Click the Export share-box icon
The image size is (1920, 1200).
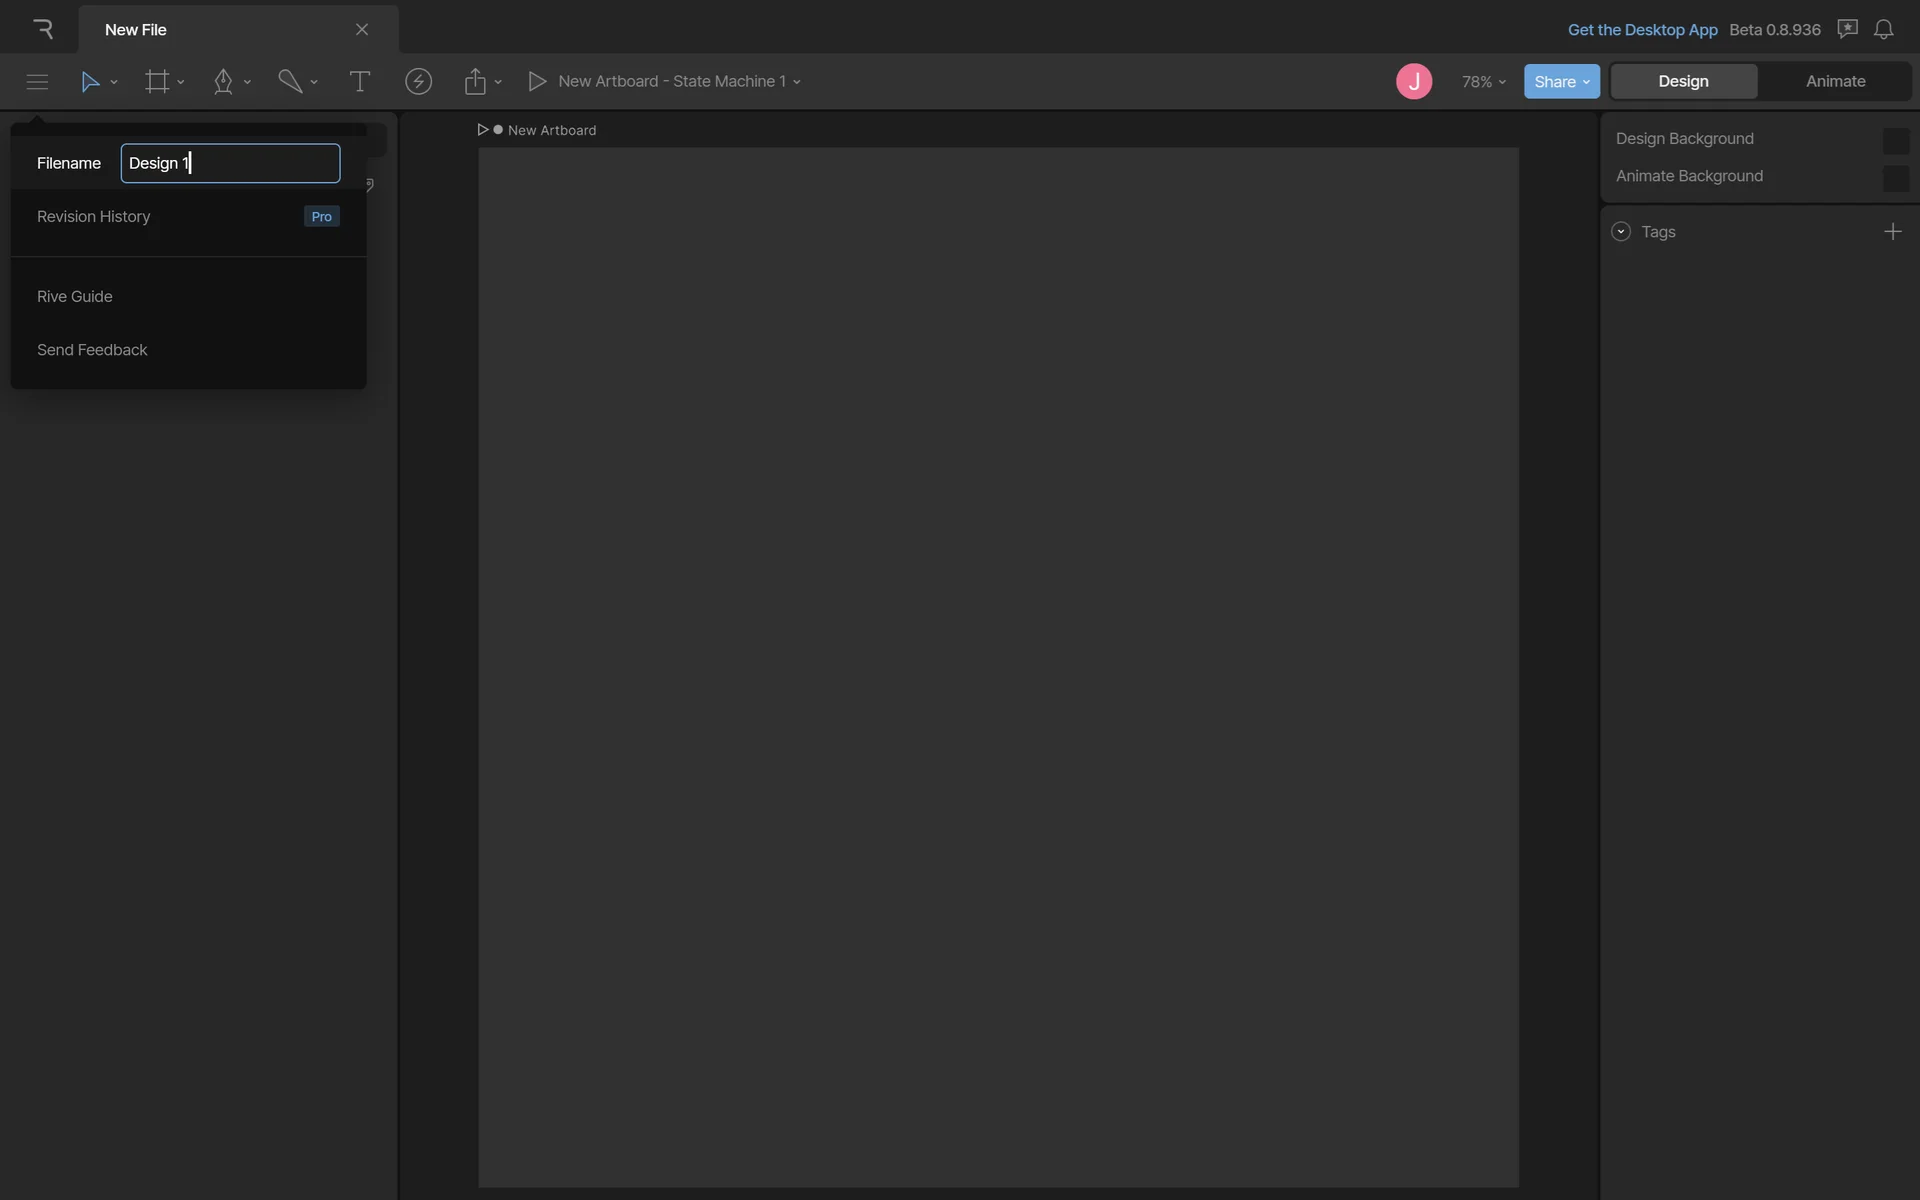(475, 82)
